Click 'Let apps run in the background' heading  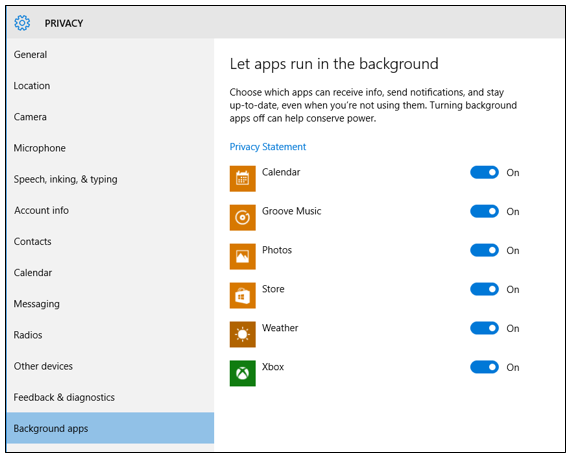(334, 64)
